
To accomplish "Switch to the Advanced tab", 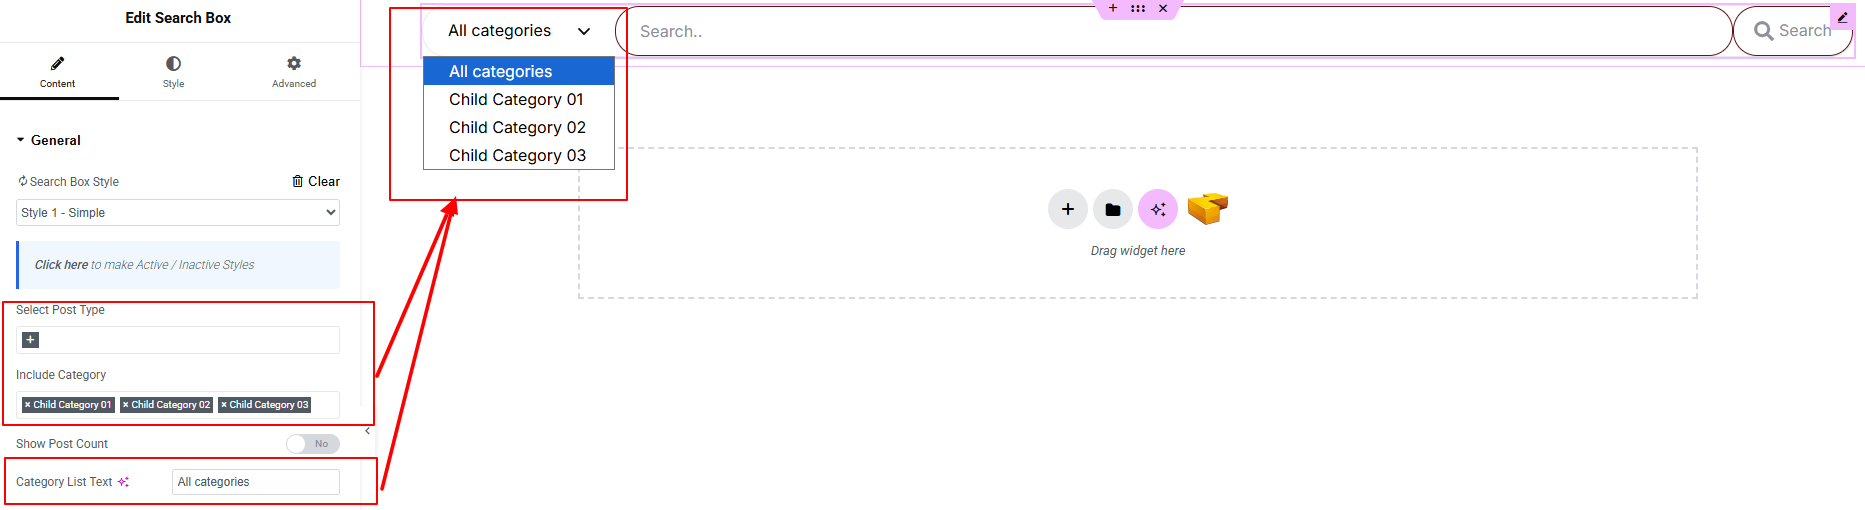I will [x=294, y=72].
